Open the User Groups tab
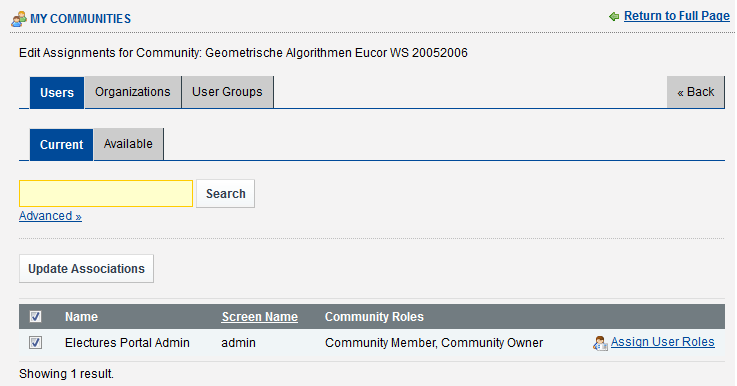This screenshot has height=386, width=737. [x=227, y=92]
